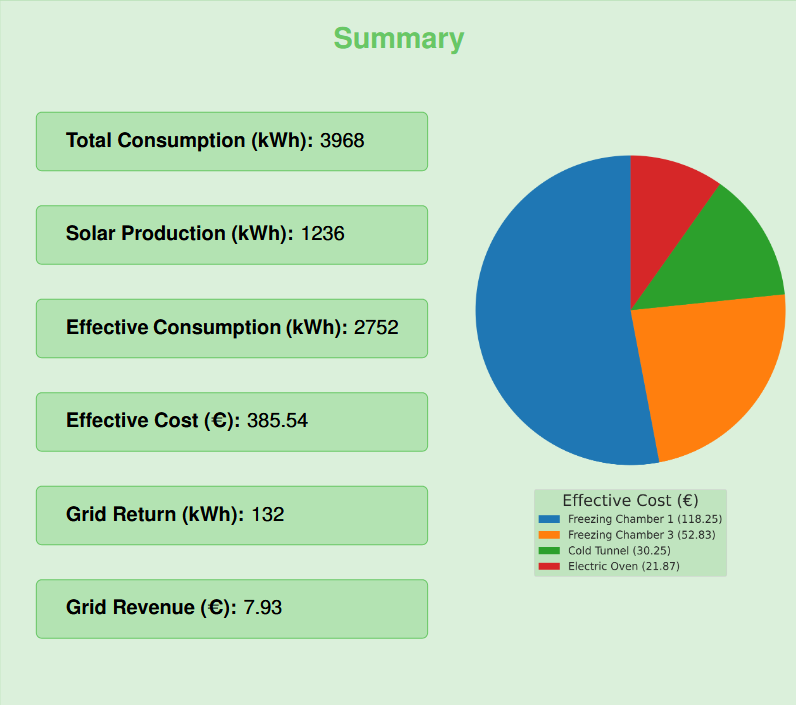The image size is (796, 705).
Task: Select the Effective Consumption (kWh) card
Action: tap(231, 328)
